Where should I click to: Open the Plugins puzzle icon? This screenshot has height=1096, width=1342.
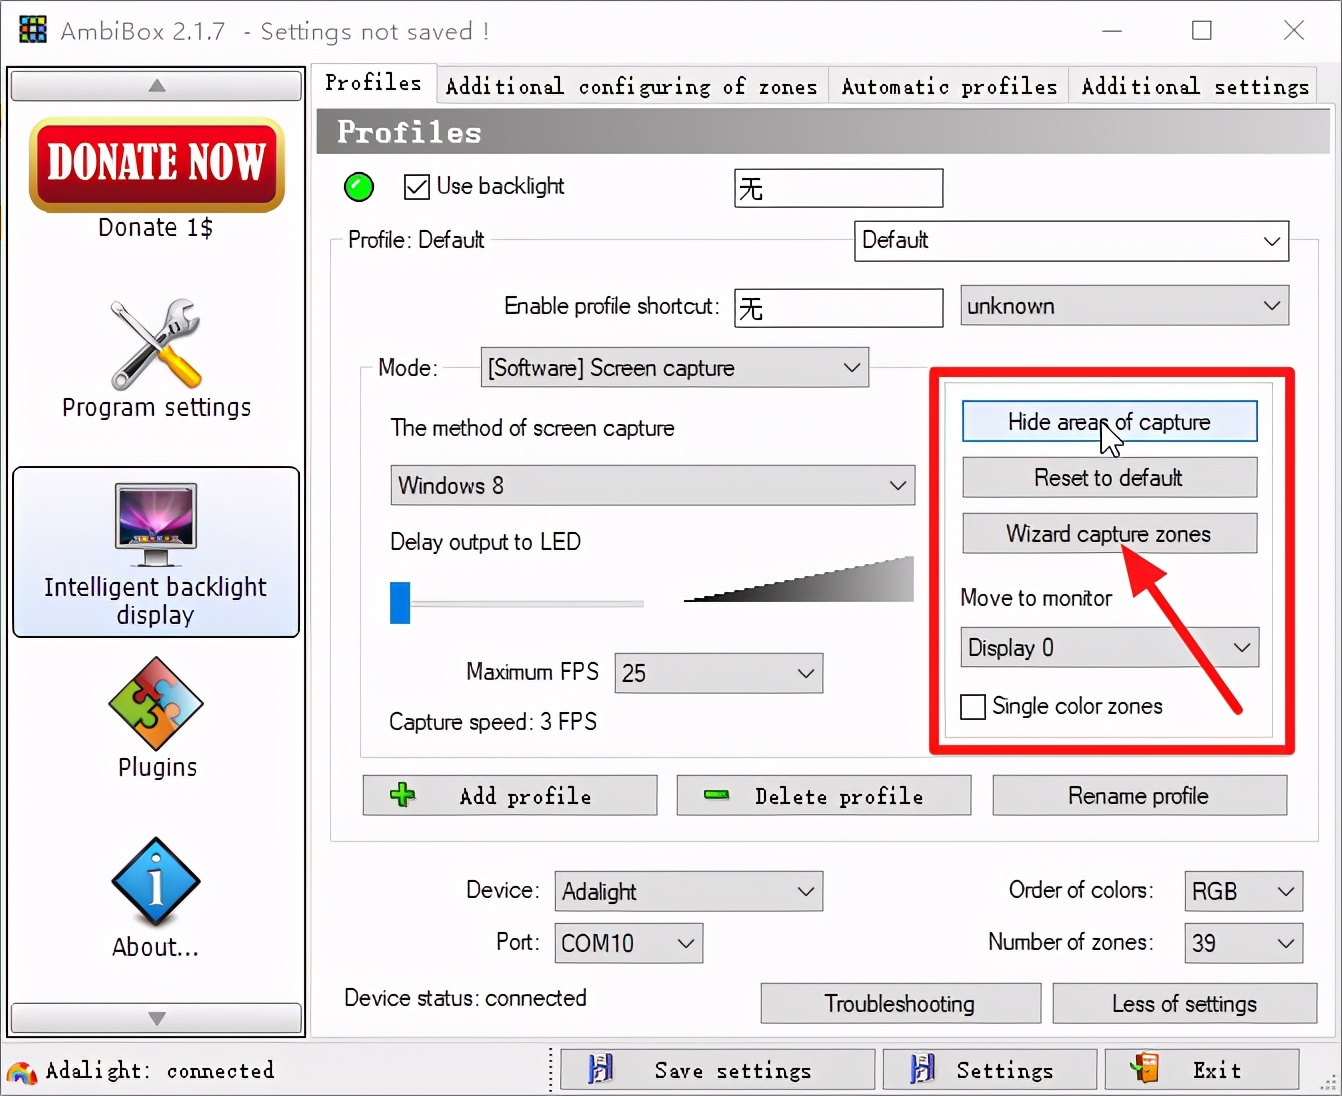[x=156, y=703]
